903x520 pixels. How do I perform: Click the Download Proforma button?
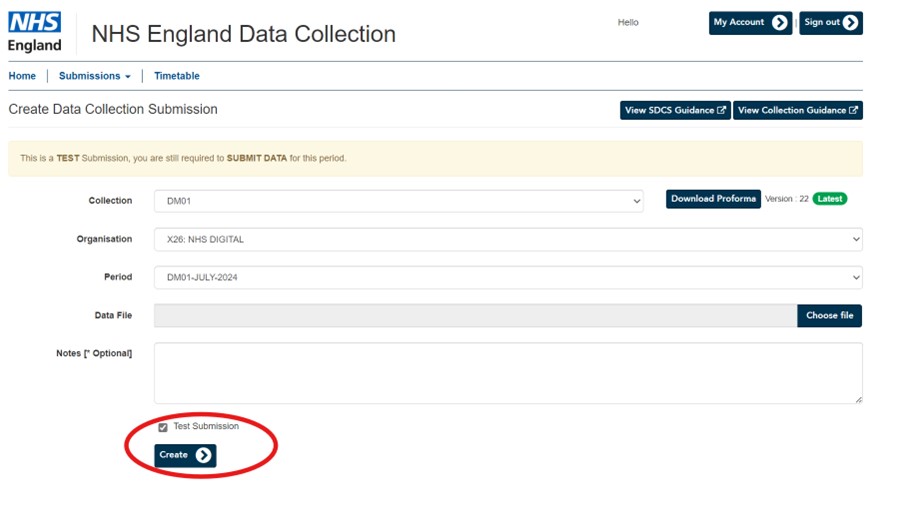tap(713, 199)
